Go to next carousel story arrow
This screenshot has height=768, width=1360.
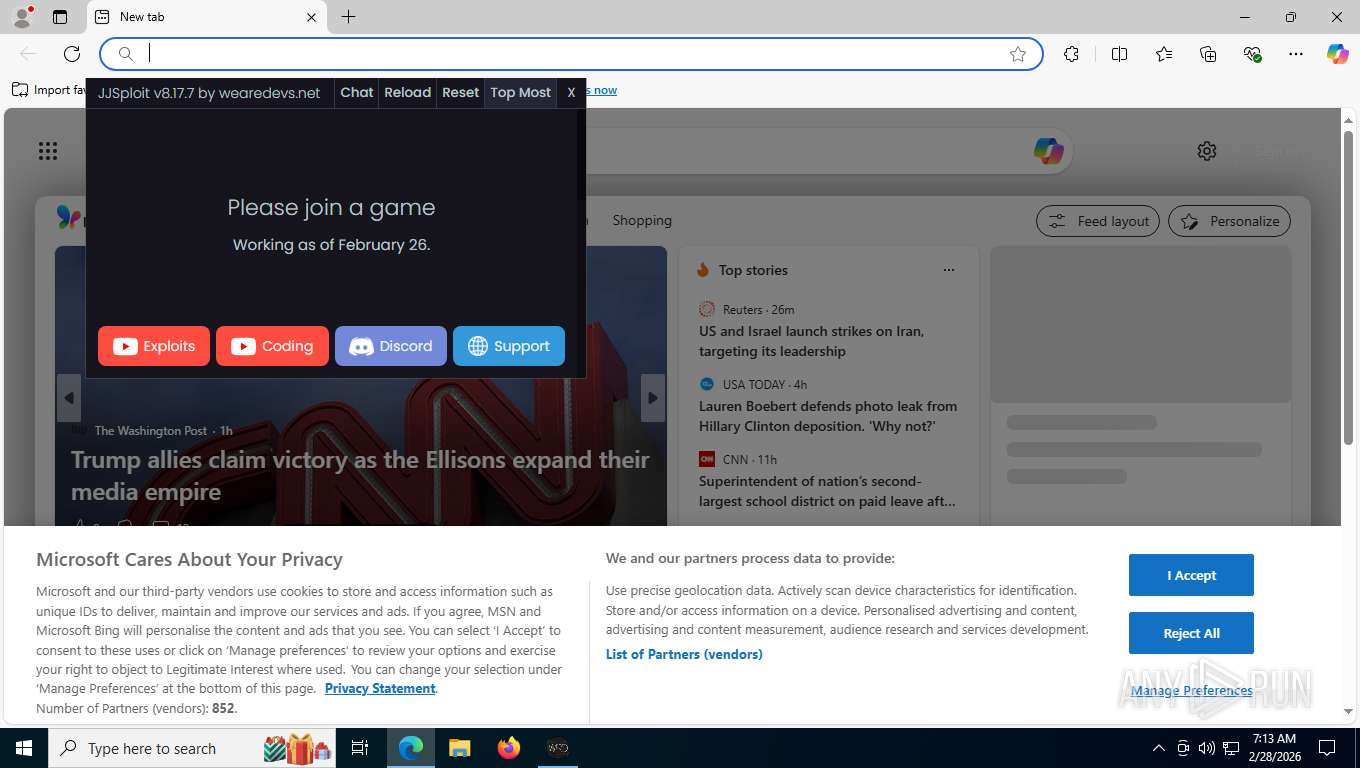pos(653,398)
